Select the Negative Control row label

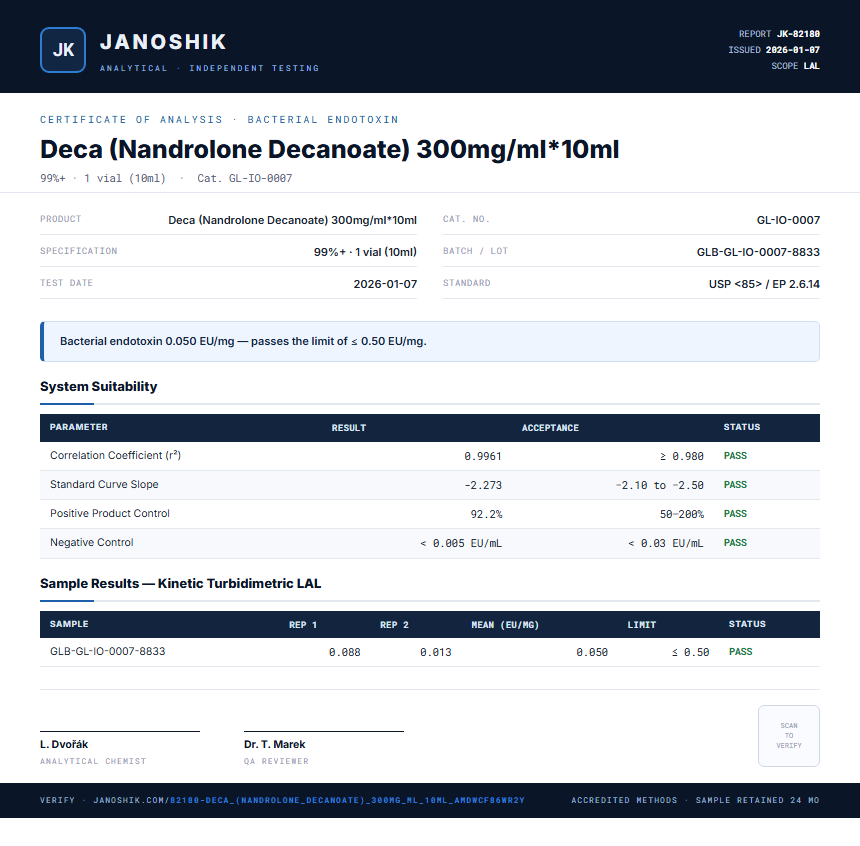click(x=92, y=543)
